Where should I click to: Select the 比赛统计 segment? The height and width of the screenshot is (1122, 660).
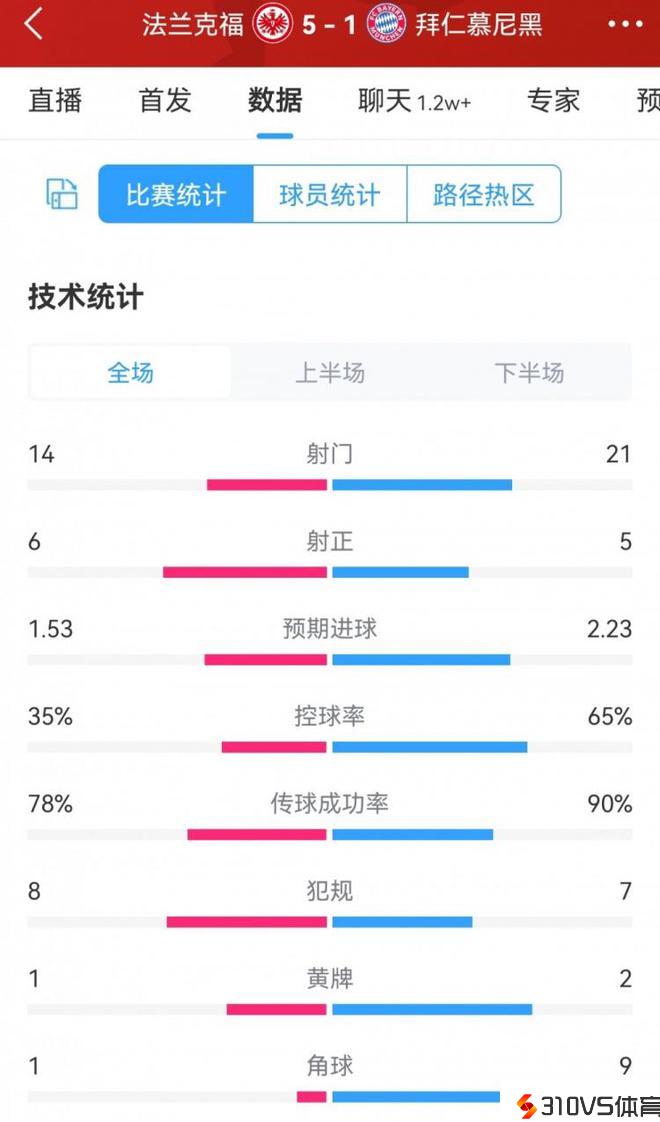pos(176,194)
